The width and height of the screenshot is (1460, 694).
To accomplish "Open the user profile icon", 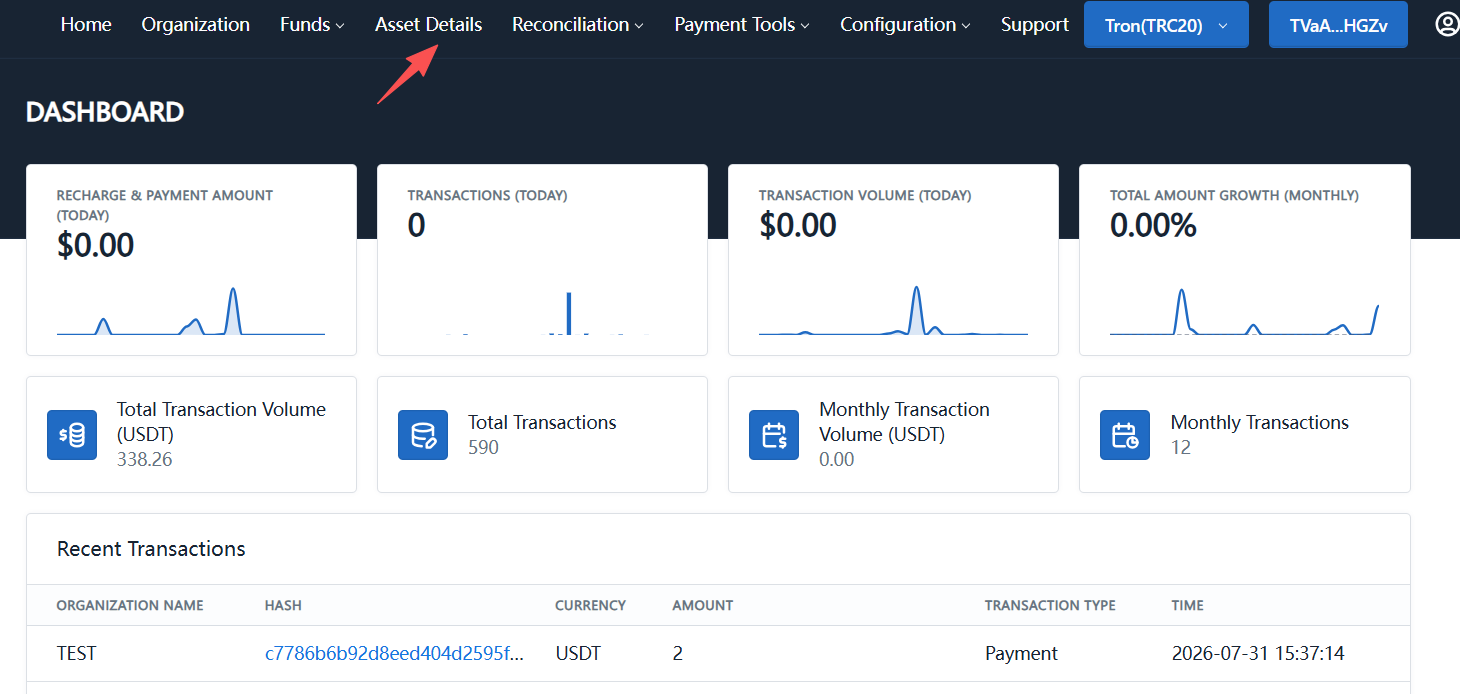I will [1447, 24].
